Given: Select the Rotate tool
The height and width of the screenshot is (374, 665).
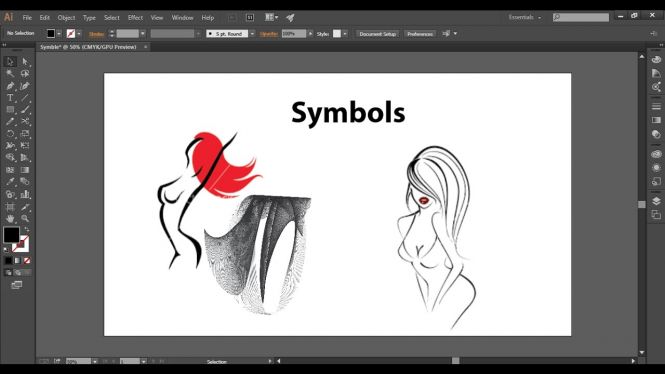Looking at the screenshot, I should coord(10,134).
